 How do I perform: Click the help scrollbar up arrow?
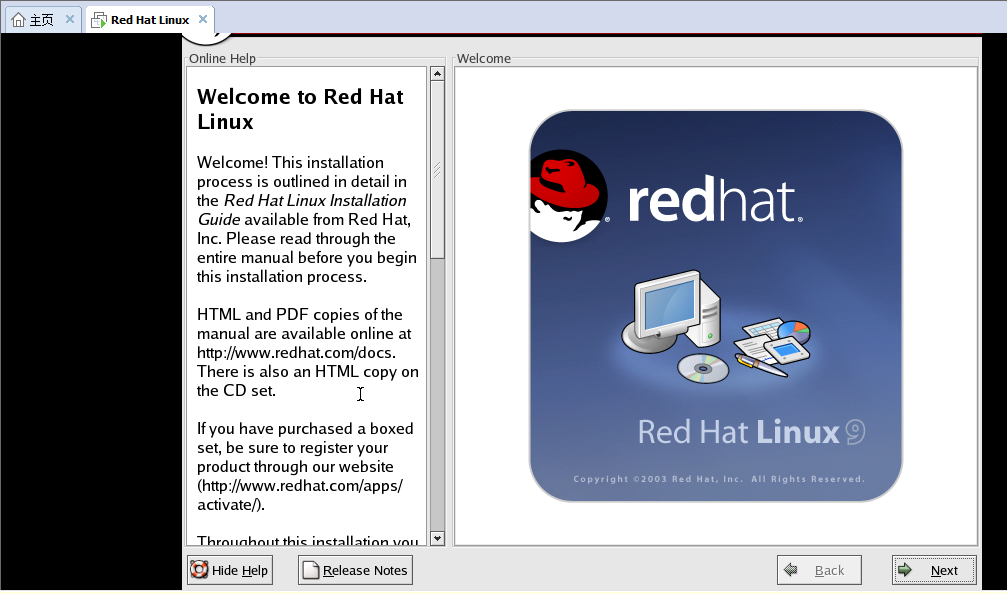pos(437,74)
